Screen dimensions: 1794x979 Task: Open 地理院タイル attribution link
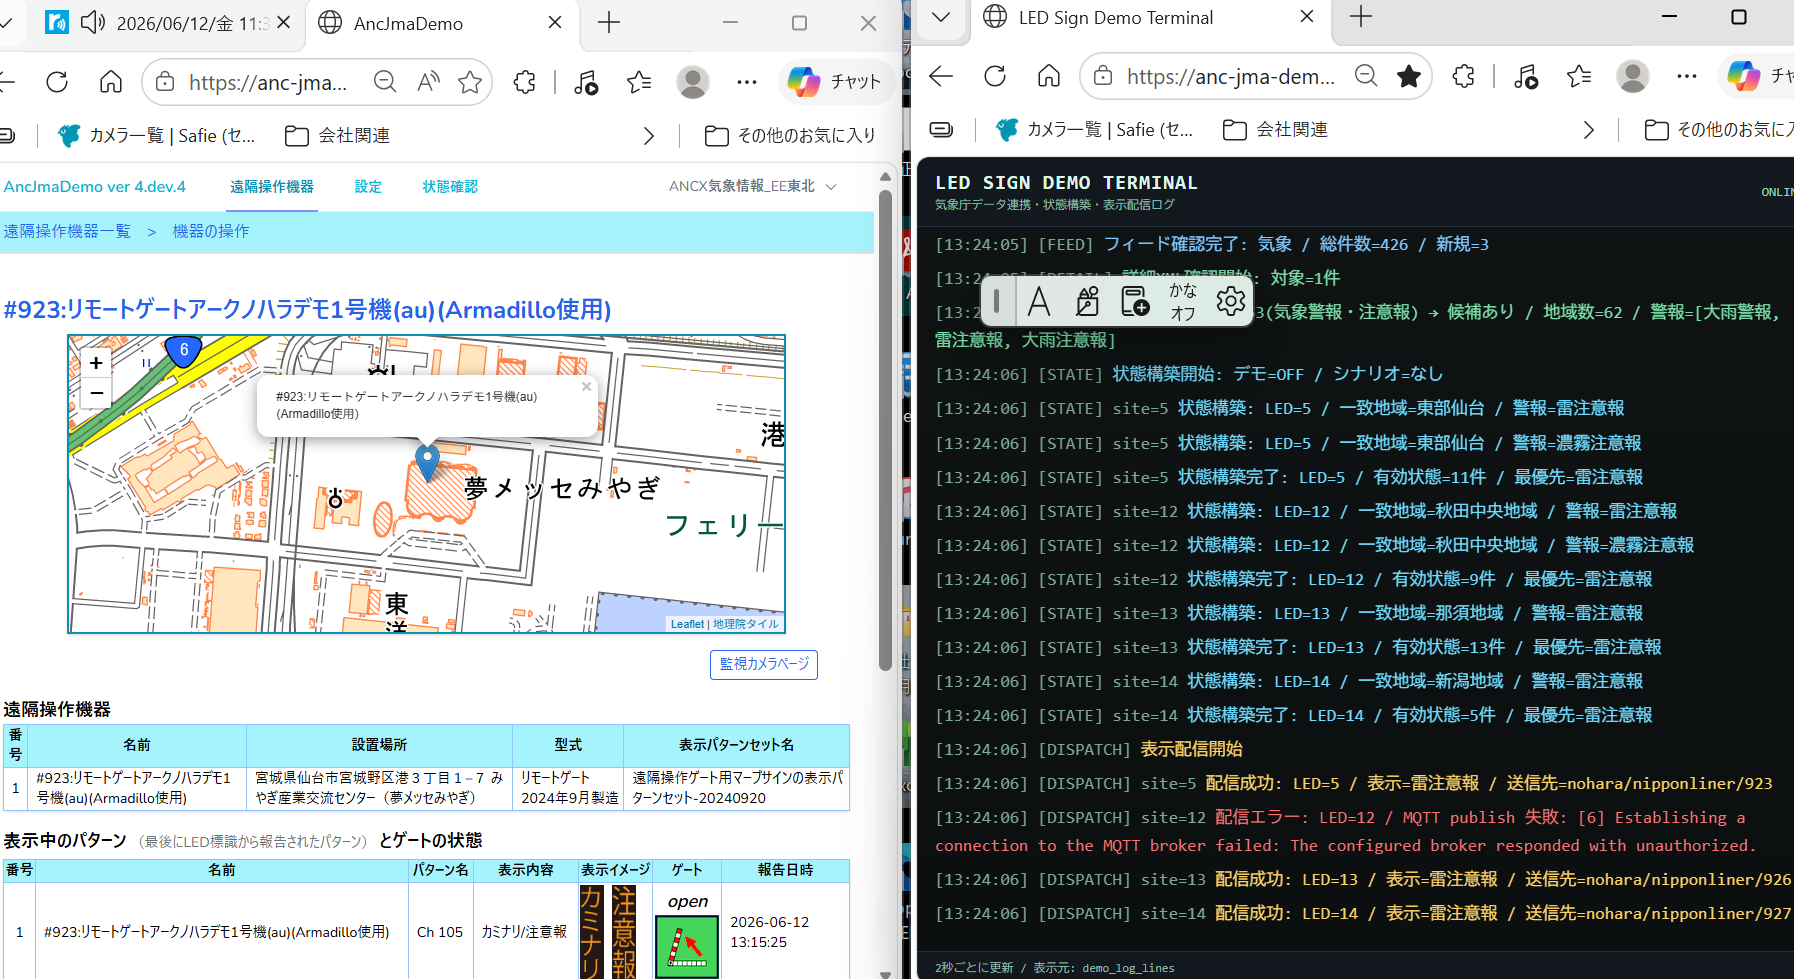(x=746, y=624)
